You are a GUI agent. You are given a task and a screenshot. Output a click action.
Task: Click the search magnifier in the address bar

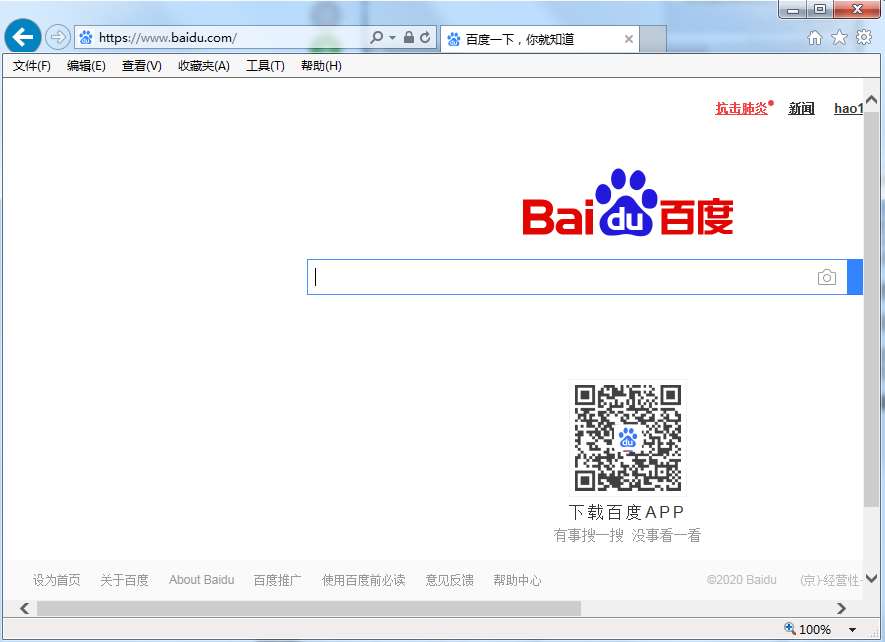click(x=376, y=38)
